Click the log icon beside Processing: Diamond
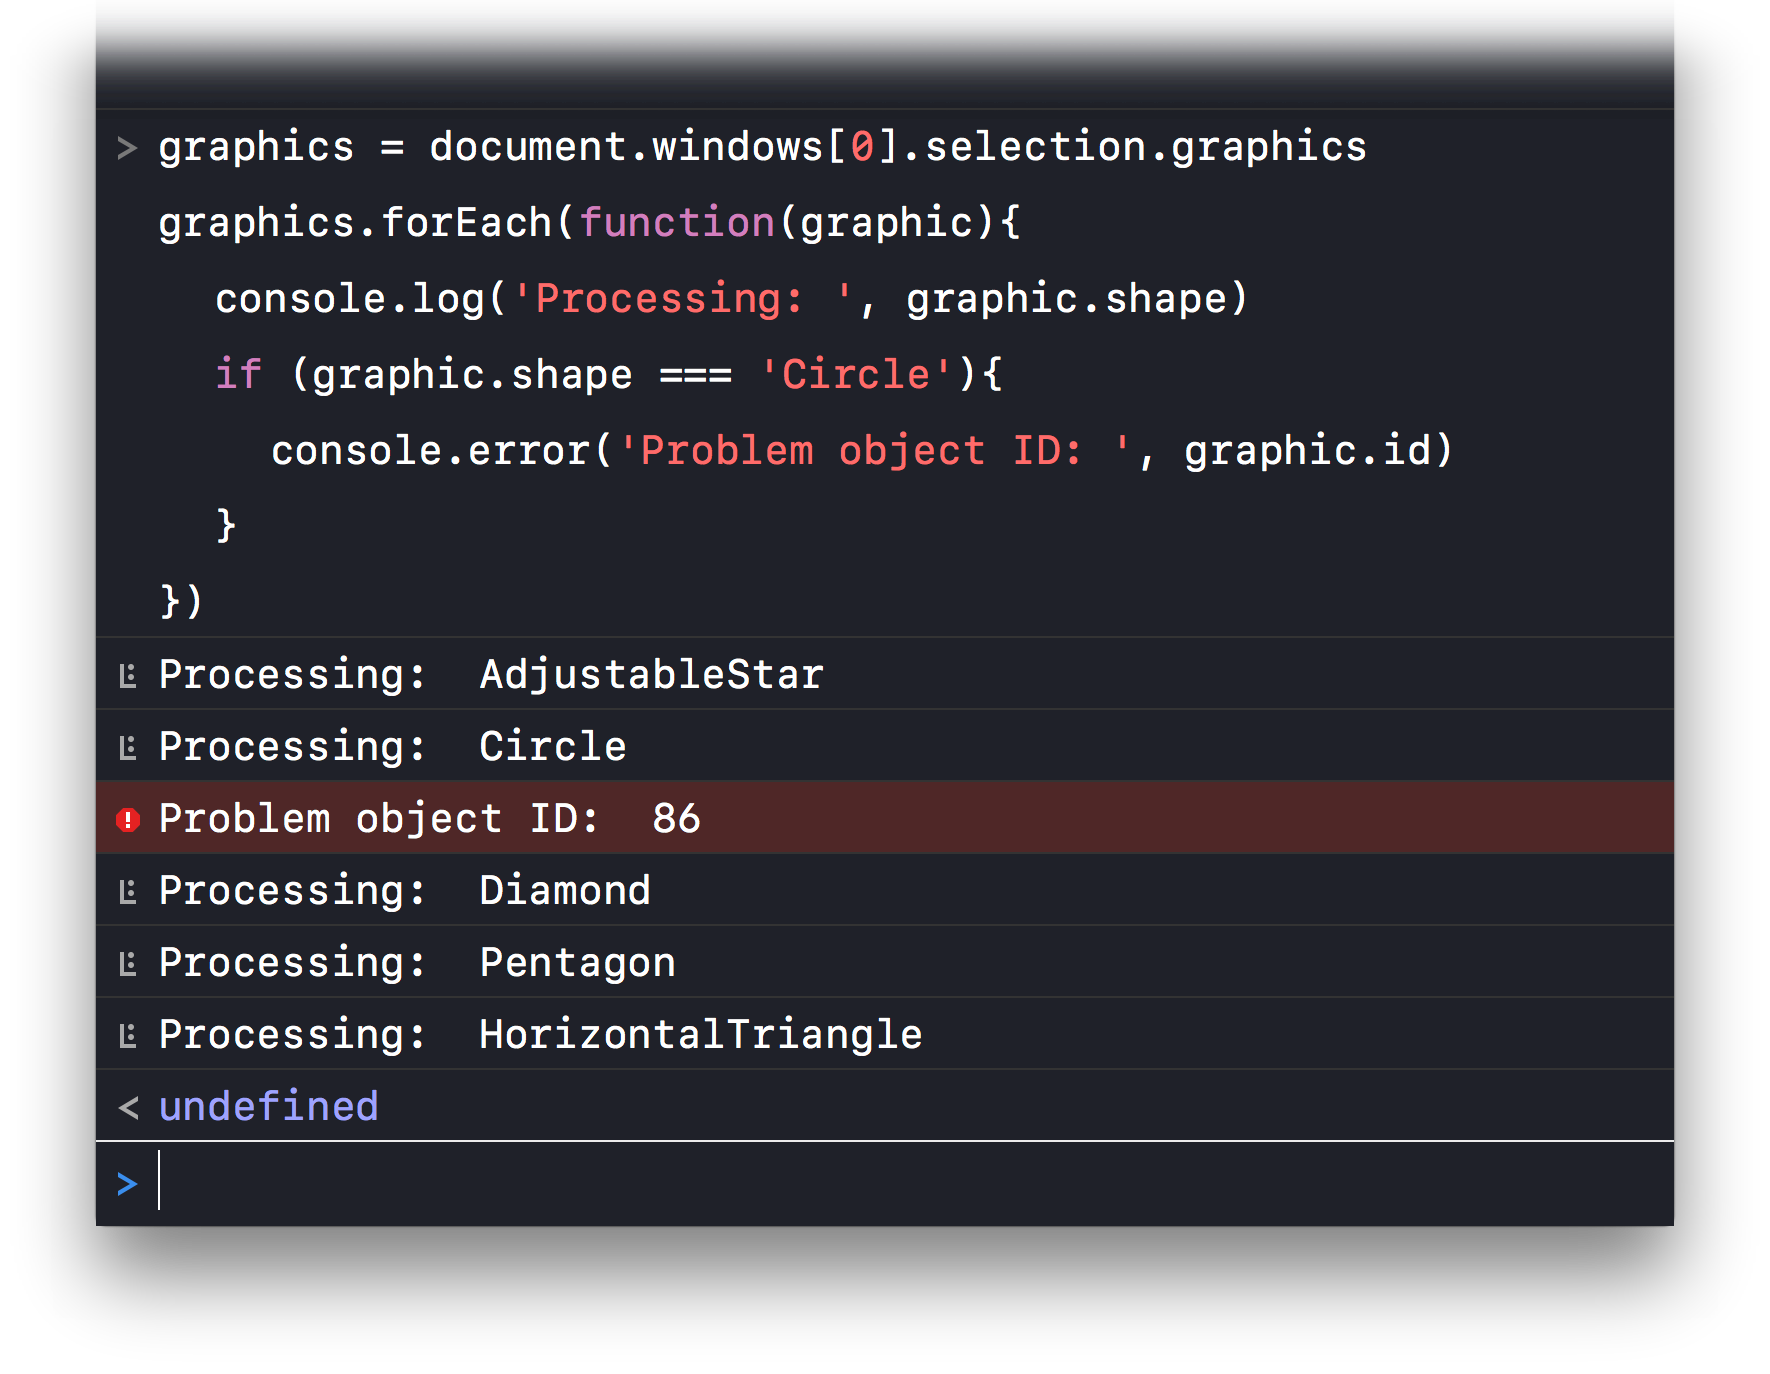 [127, 892]
